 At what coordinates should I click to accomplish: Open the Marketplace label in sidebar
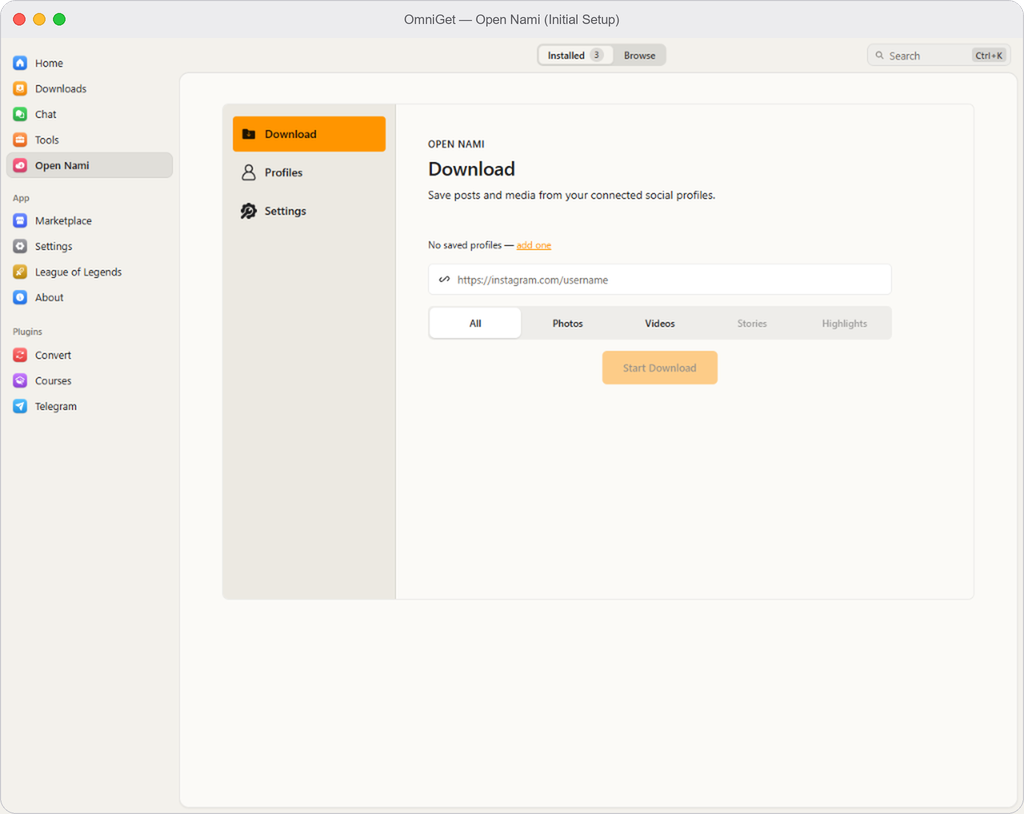(x=63, y=220)
